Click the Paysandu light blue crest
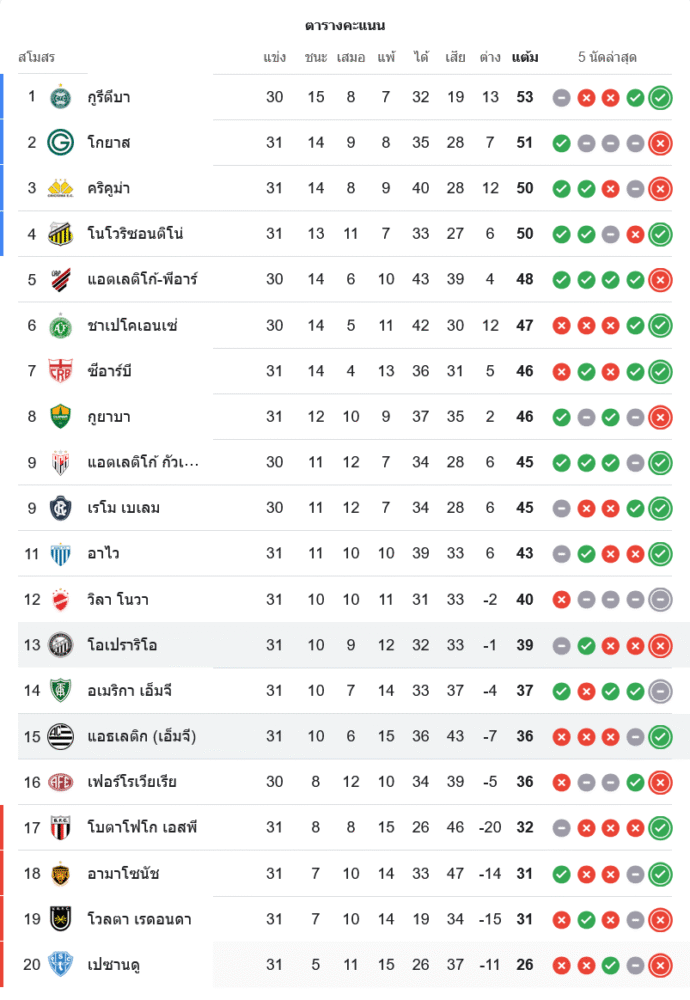 (61, 965)
